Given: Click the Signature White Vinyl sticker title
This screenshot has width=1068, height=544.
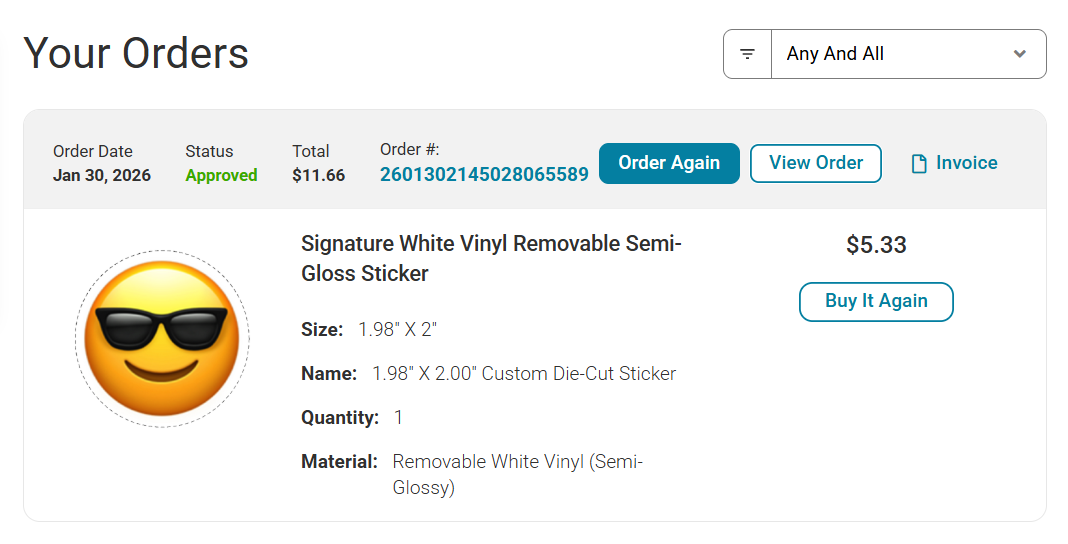Looking at the screenshot, I should click(490, 258).
